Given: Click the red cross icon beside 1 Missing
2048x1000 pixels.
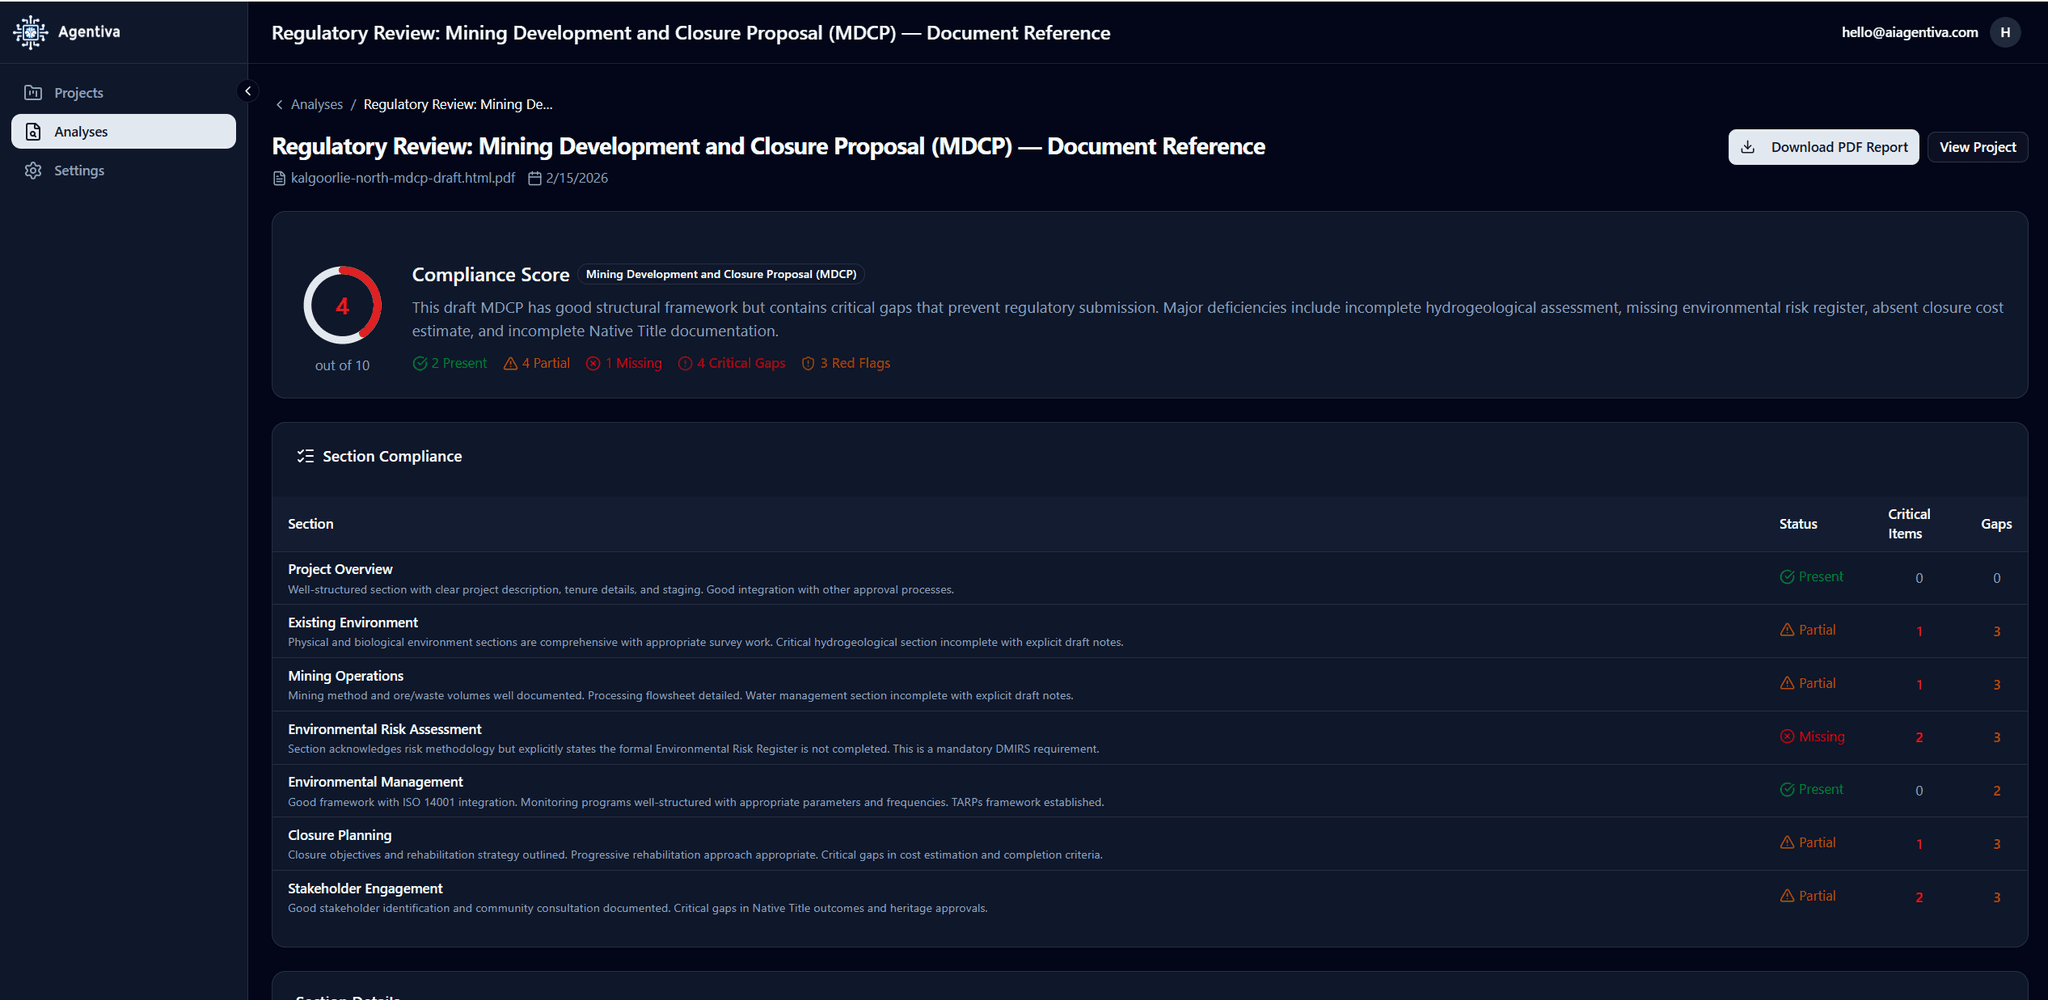Looking at the screenshot, I should coord(593,363).
